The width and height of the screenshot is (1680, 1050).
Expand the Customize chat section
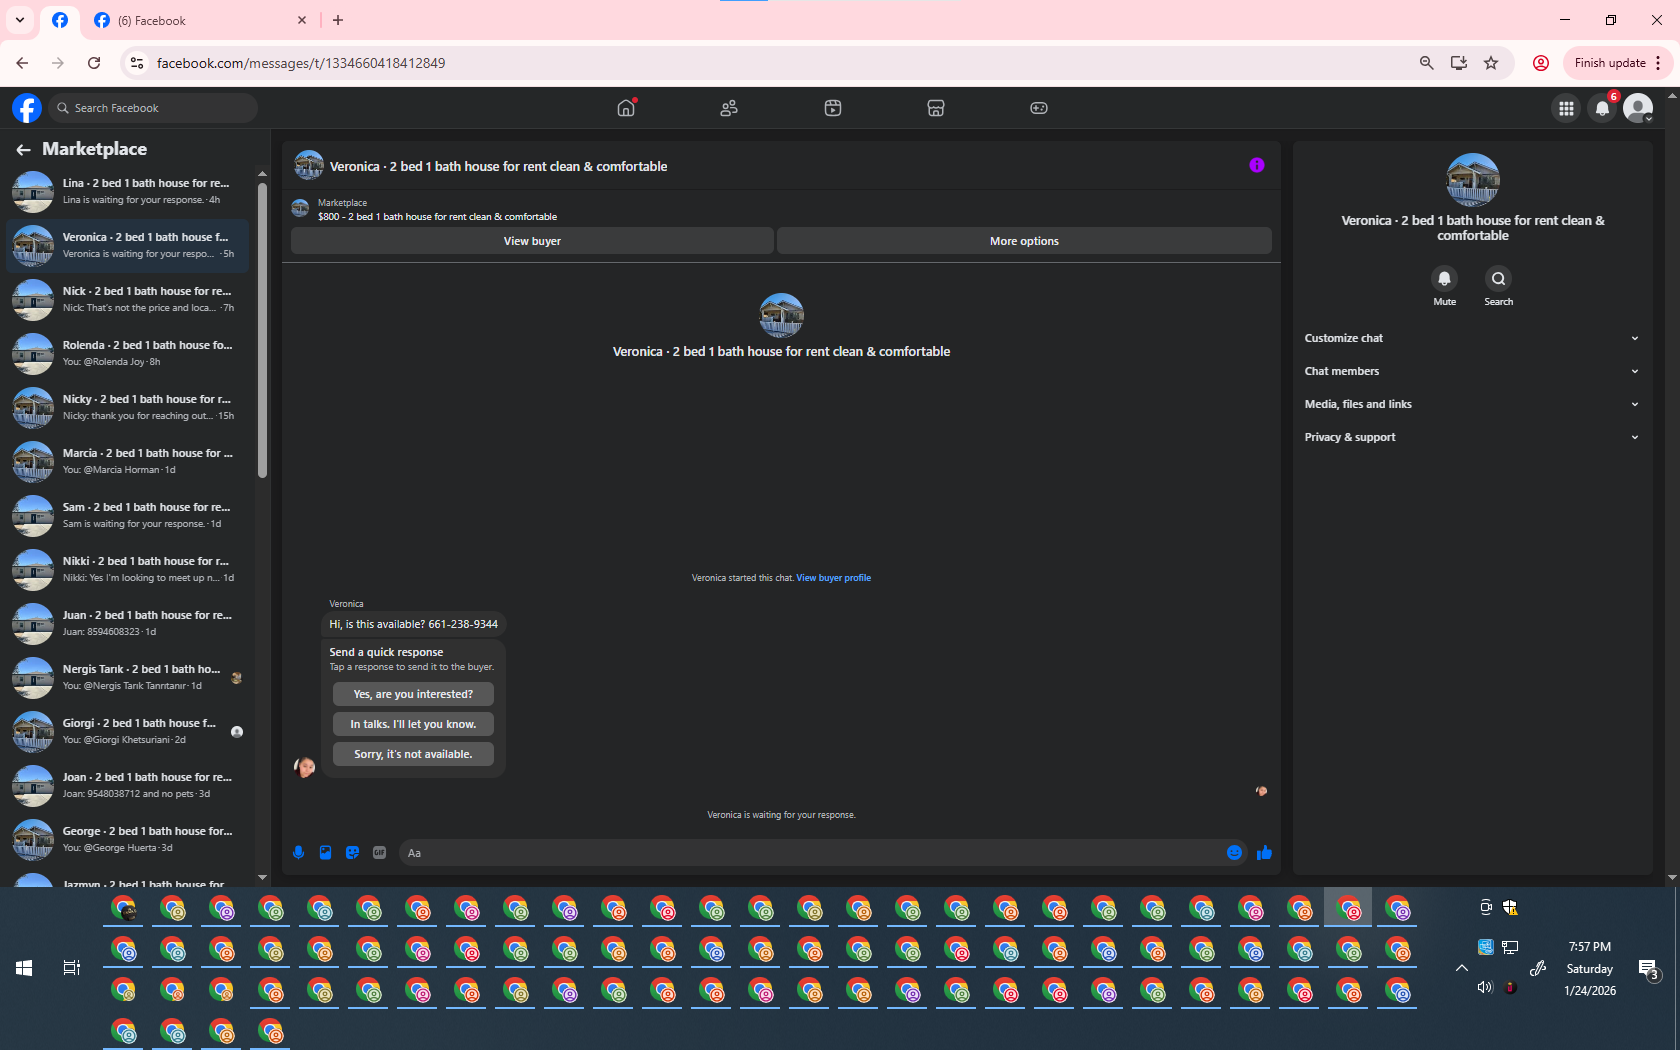[x=1472, y=338]
